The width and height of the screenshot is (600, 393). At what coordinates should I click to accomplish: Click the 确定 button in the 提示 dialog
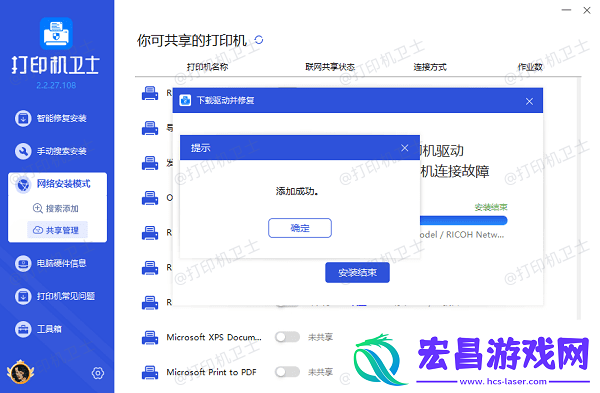(x=300, y=228)
